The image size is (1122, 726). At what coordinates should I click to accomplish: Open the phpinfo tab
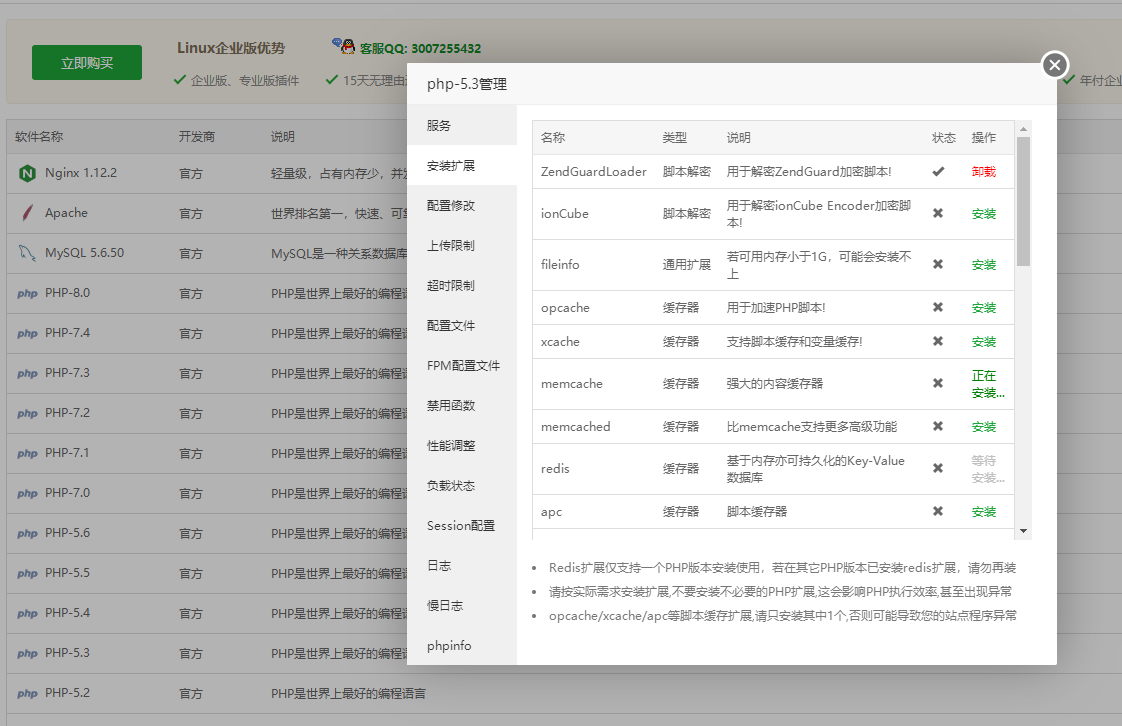462,645
